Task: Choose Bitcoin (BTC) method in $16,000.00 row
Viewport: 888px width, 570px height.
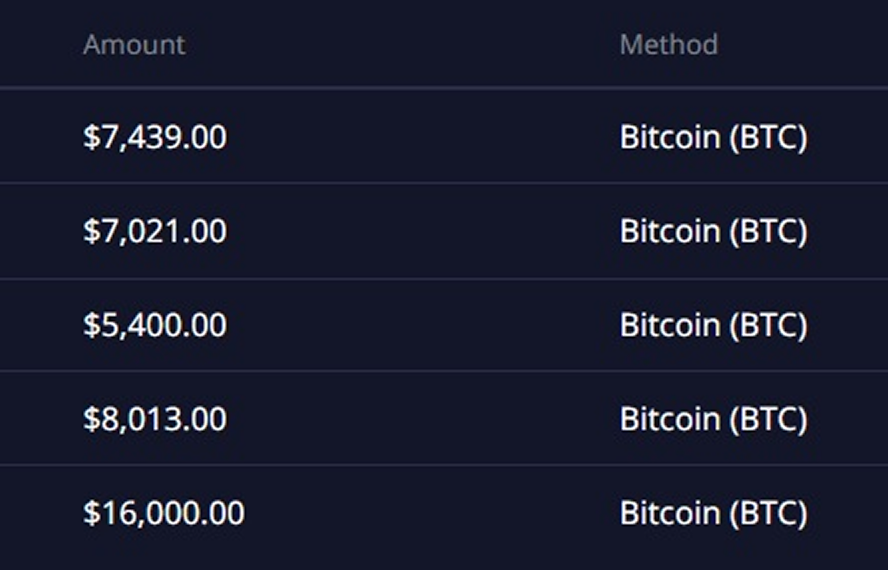Action: tap(713, 513)
